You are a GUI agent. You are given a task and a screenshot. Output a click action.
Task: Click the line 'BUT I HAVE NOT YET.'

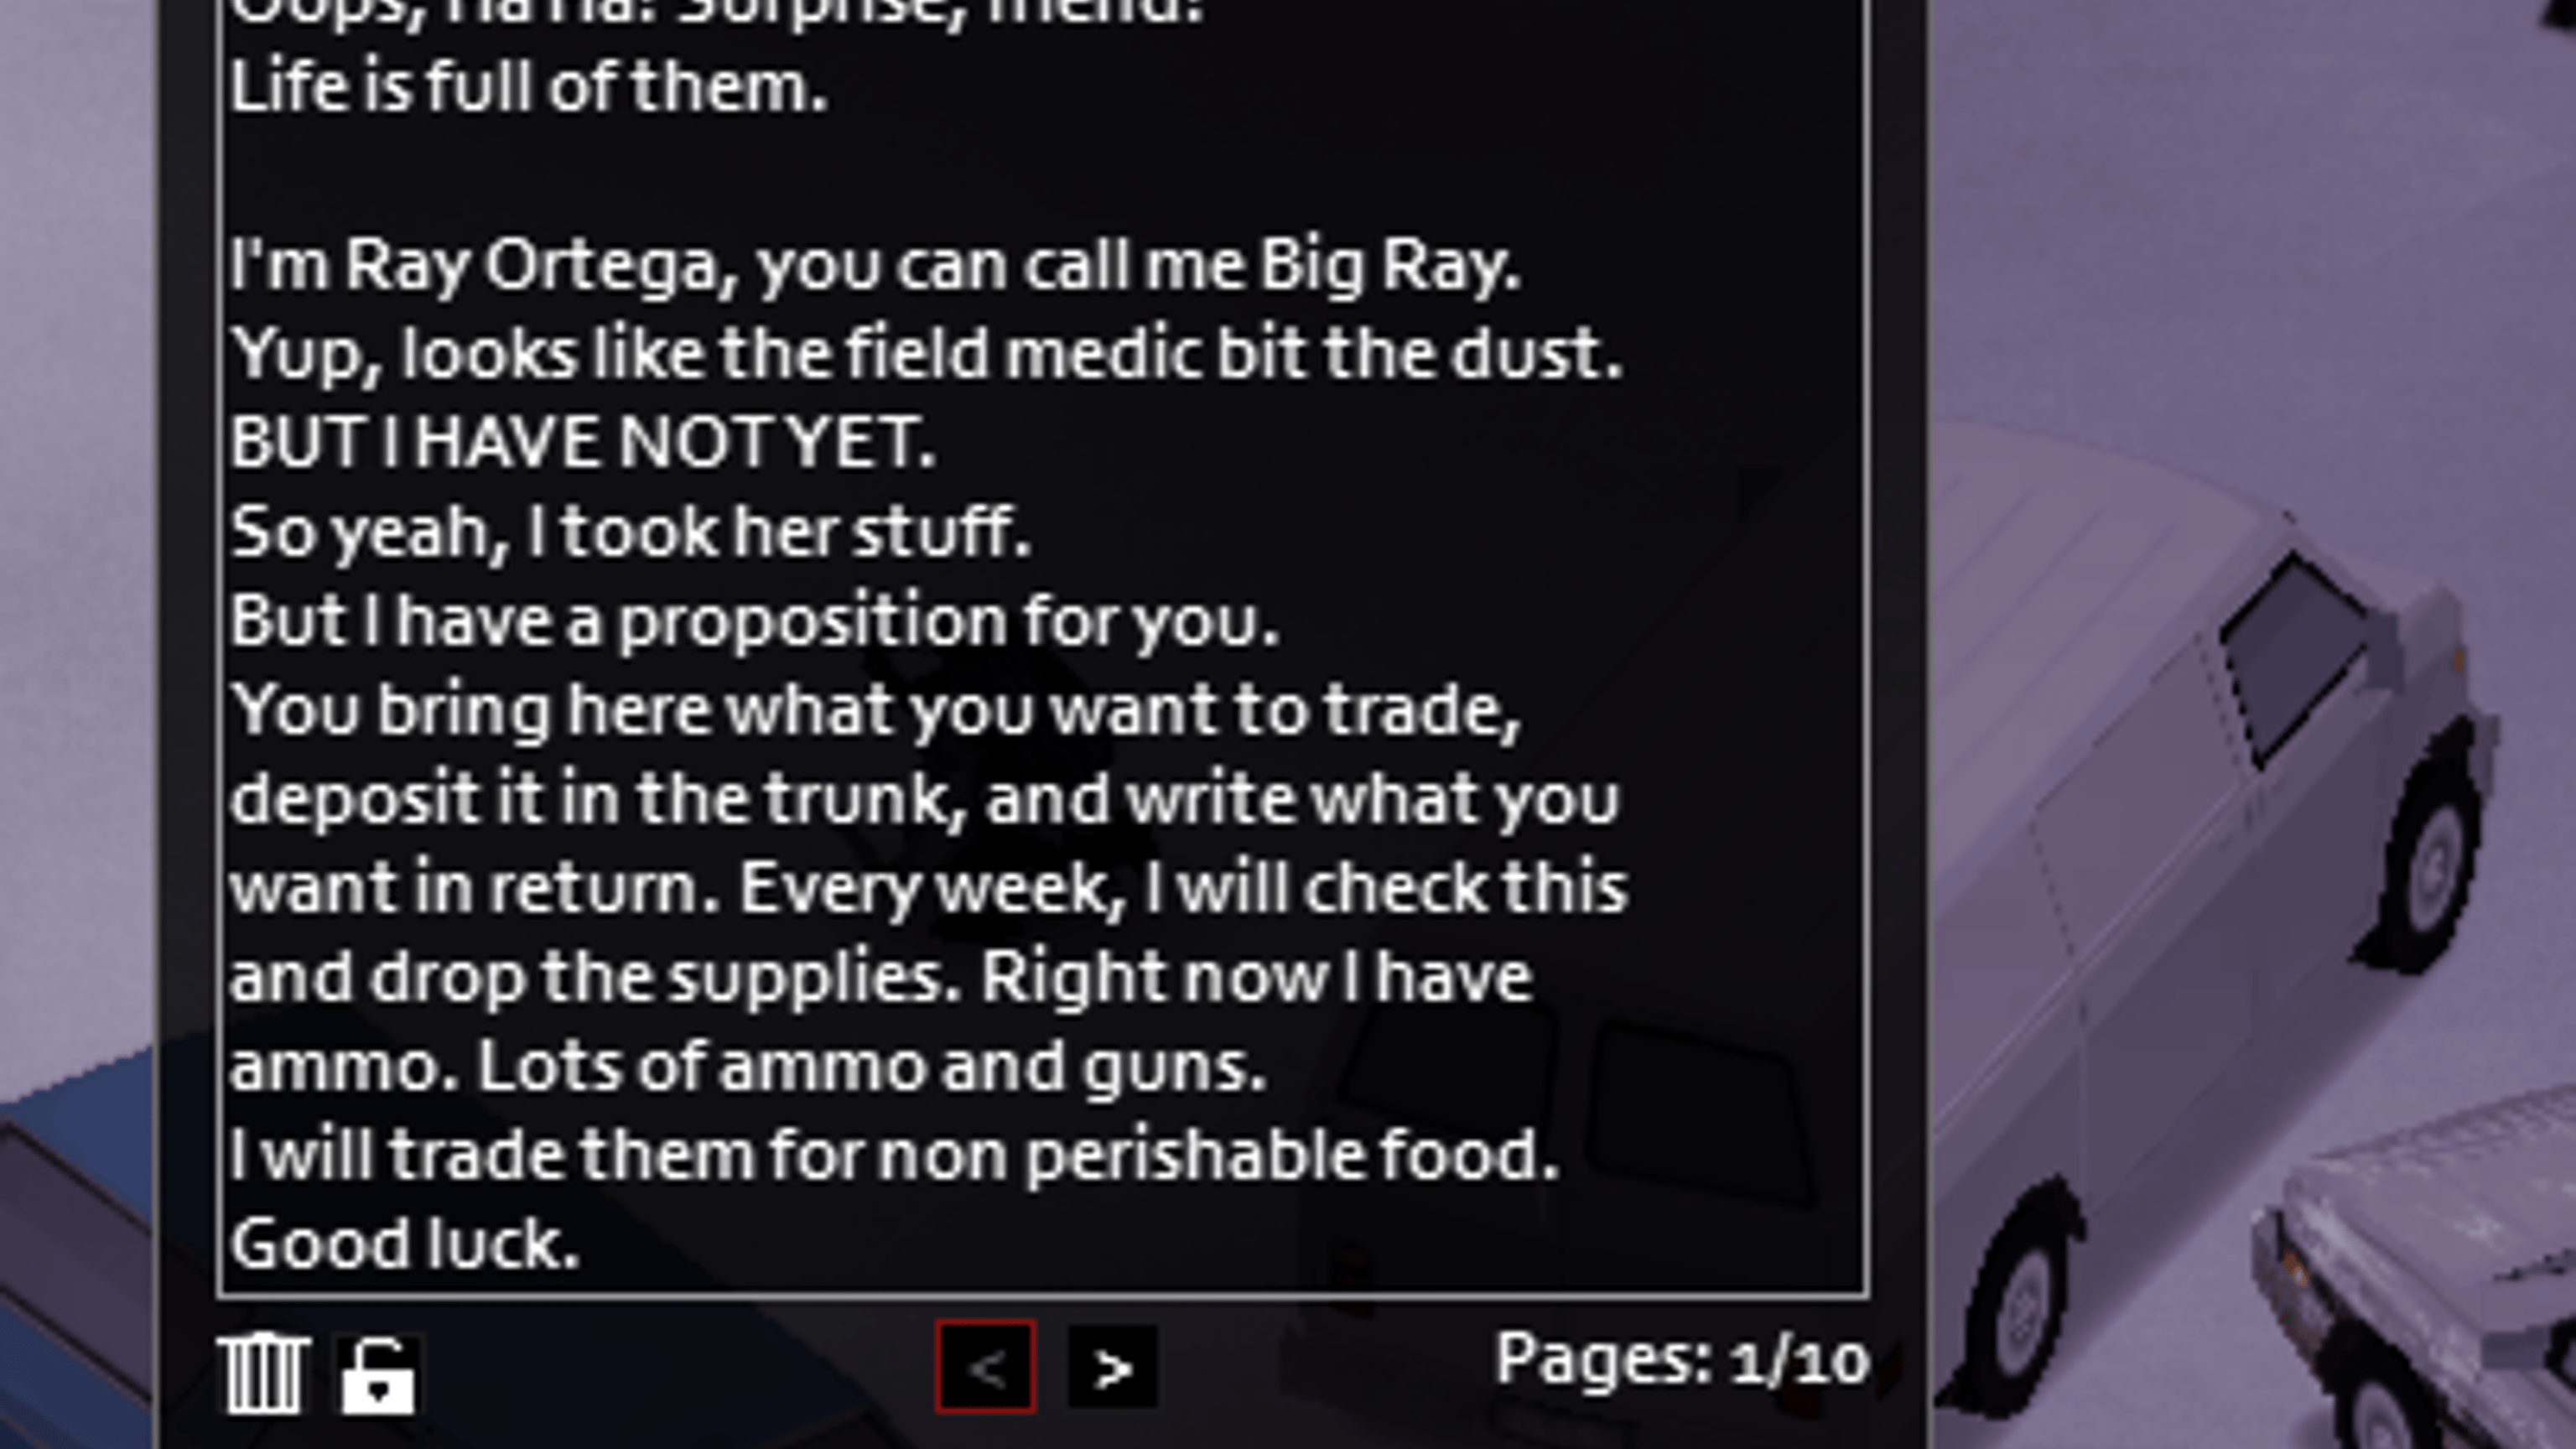[582, 442]
